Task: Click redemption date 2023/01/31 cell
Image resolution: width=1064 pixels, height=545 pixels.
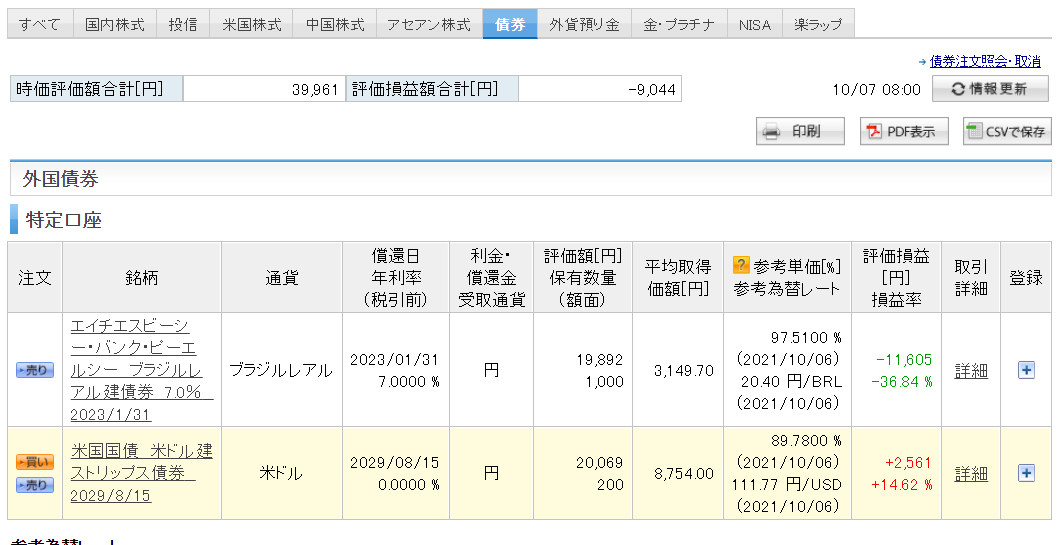Action: tap(394, 360)
